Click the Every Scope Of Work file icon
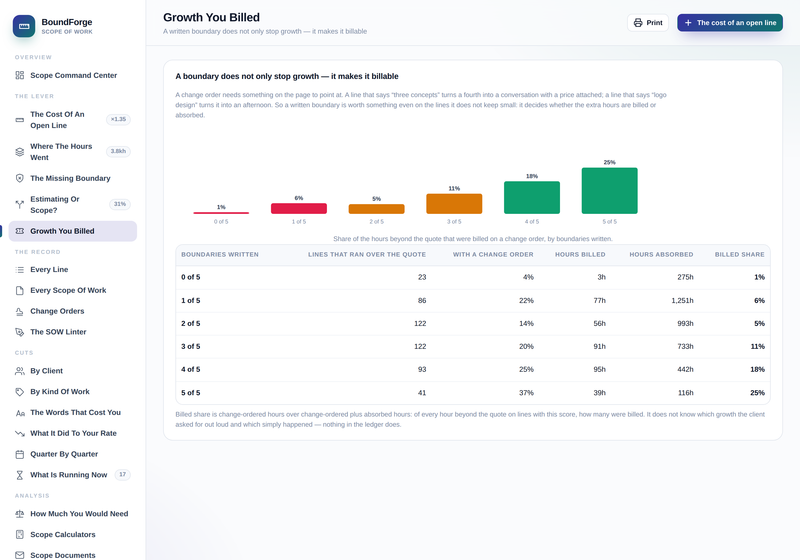This screenshot has width=800, height=560. [x=19, y=291]
